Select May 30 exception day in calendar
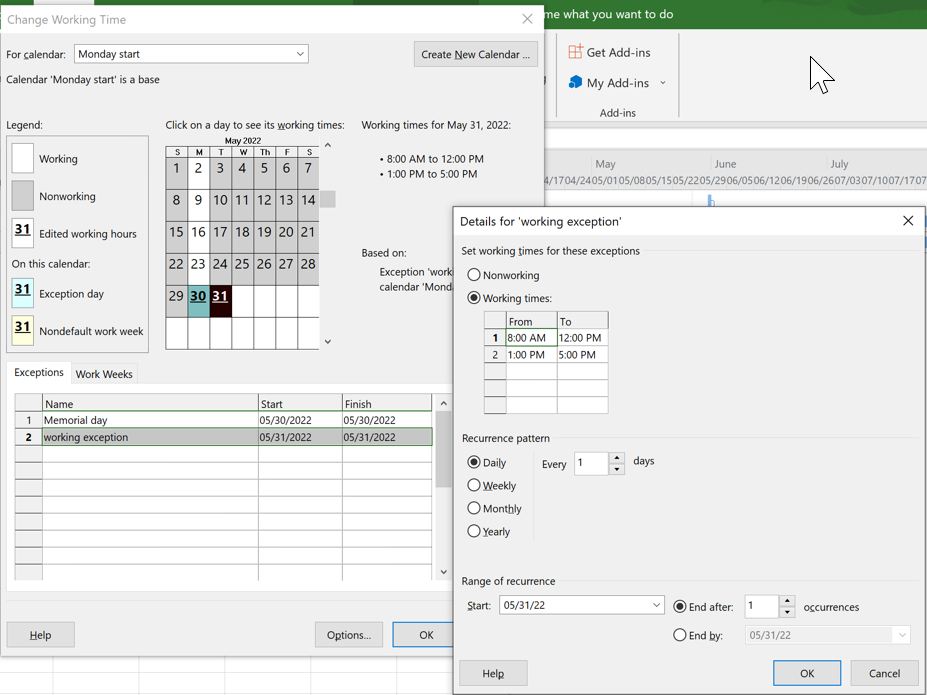 click(x=198, y=297)
